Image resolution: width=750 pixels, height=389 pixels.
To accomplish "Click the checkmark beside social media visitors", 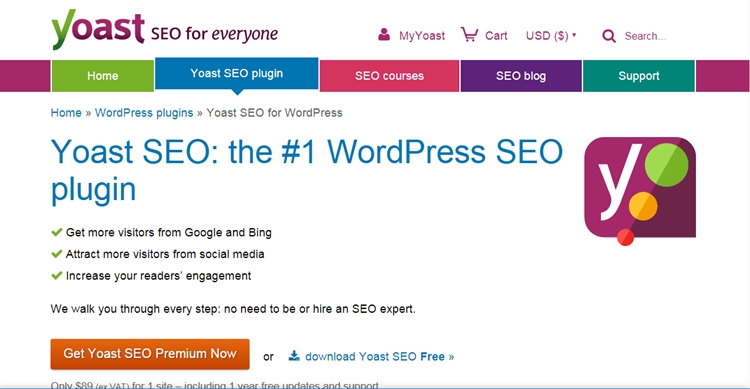I will 56,254.
